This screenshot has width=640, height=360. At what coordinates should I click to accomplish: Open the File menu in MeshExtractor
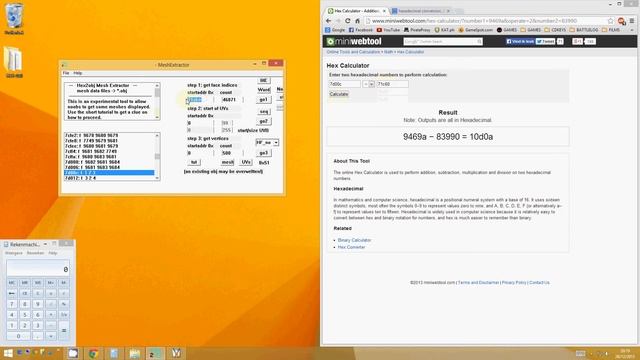(66, 73)
